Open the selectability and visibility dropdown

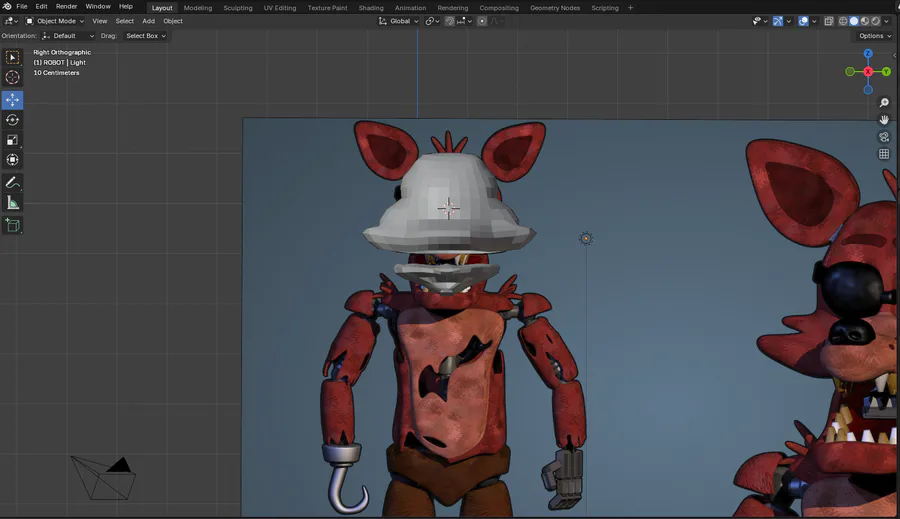[760, 21]
